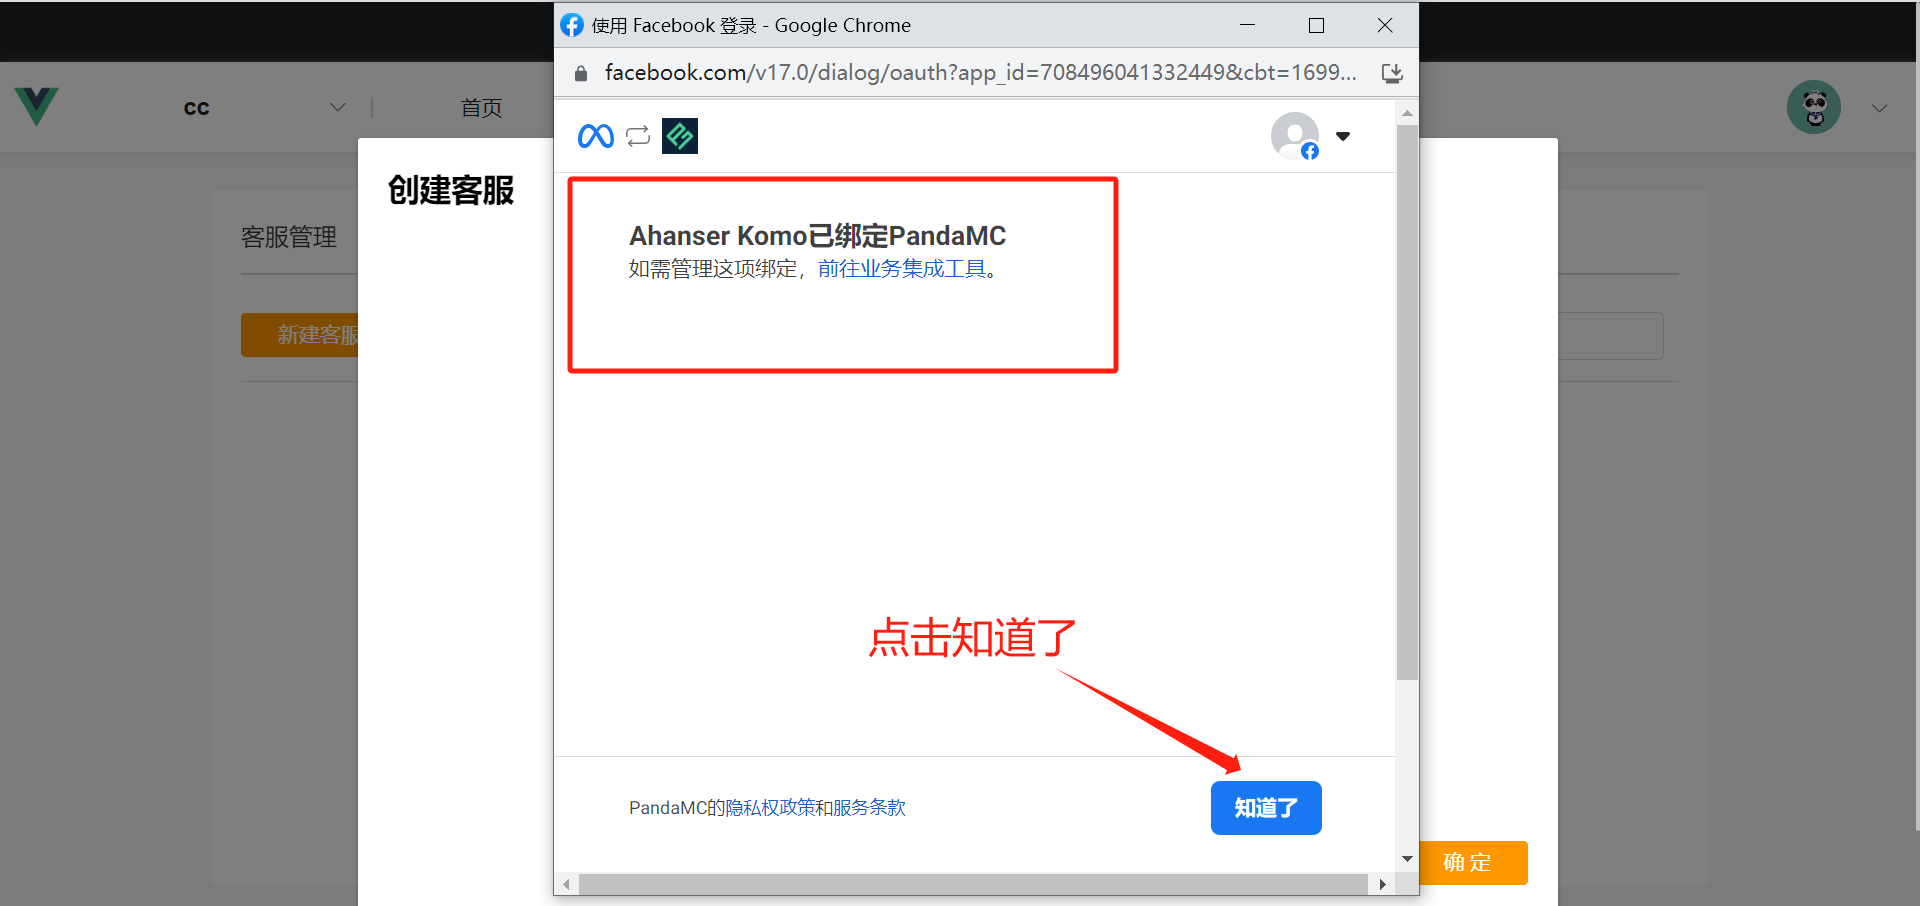Expand the user menu chevron
The image size is (1920, 906).
[1879, 108]
